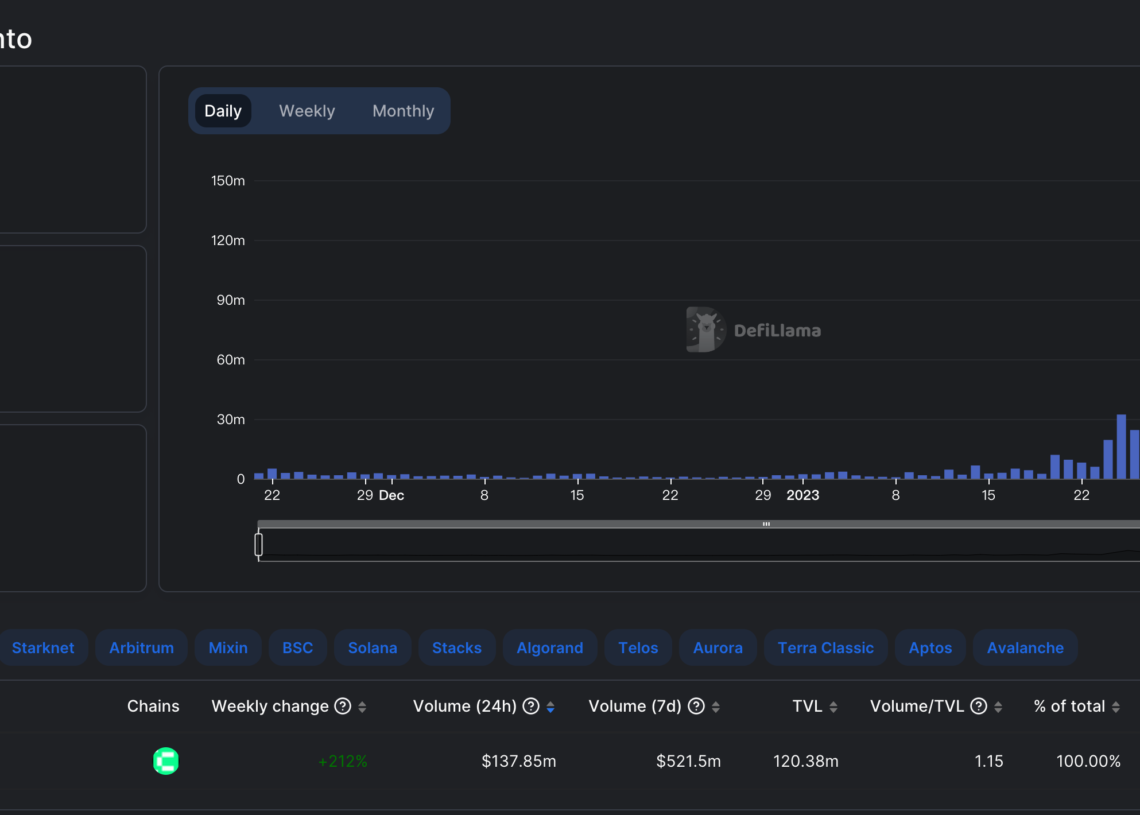Click the left handle of chart range slider
Image resolution: width=1140 pixels, height=815 pixels.
click(x=259, y=544)
